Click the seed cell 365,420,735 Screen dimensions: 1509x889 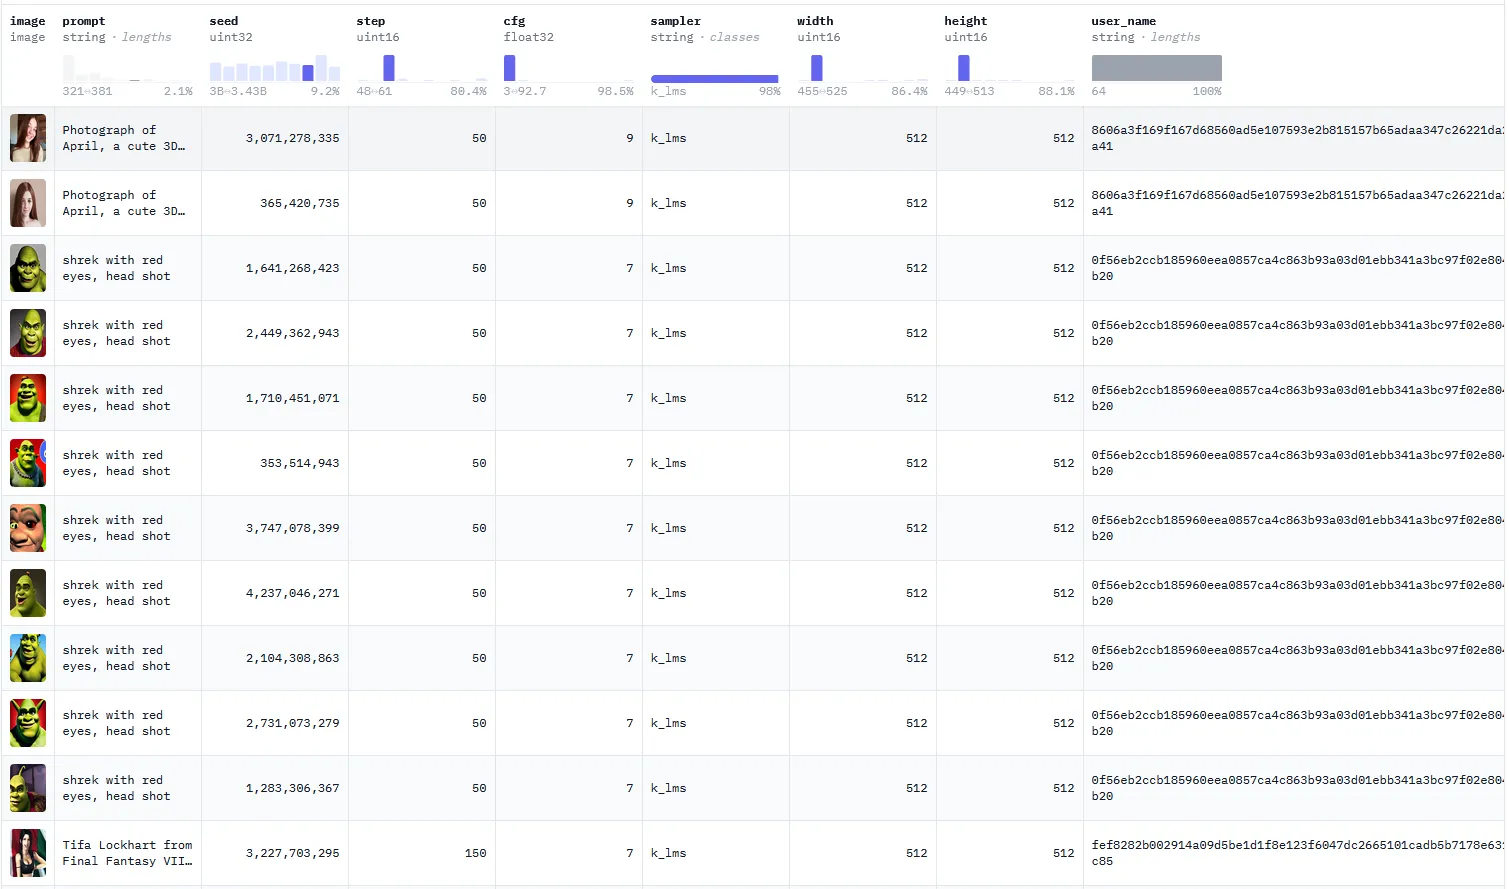point(300,203)
